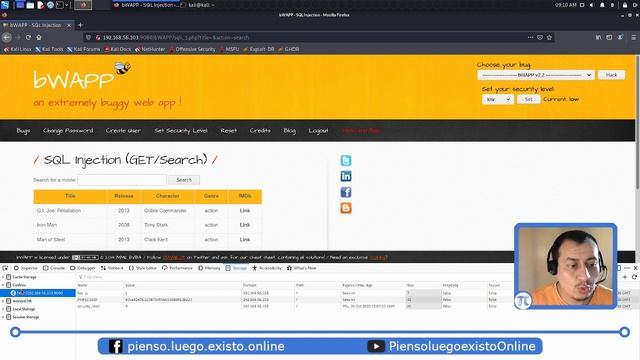640x360 pixels.
Task: Bookmark this page with the star
Action: (549, 37)
